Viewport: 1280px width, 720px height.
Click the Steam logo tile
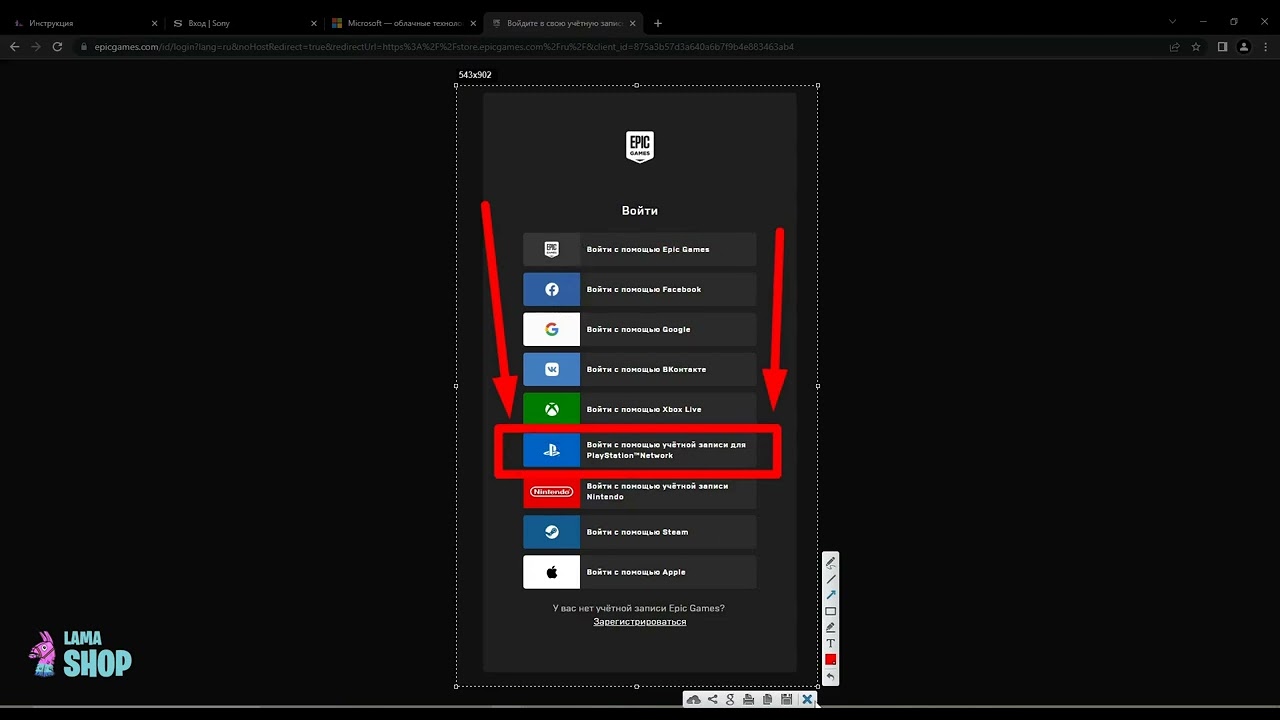click(x=551, y=532)
